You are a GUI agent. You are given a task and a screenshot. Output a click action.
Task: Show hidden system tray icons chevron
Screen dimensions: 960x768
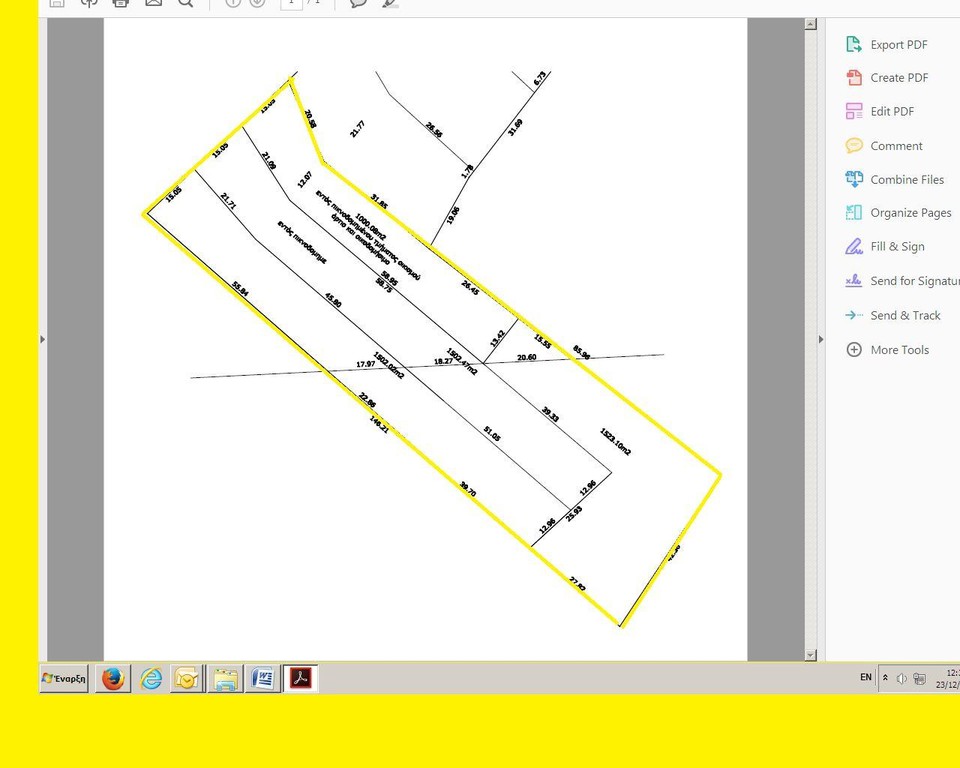[x=885, y=677]
